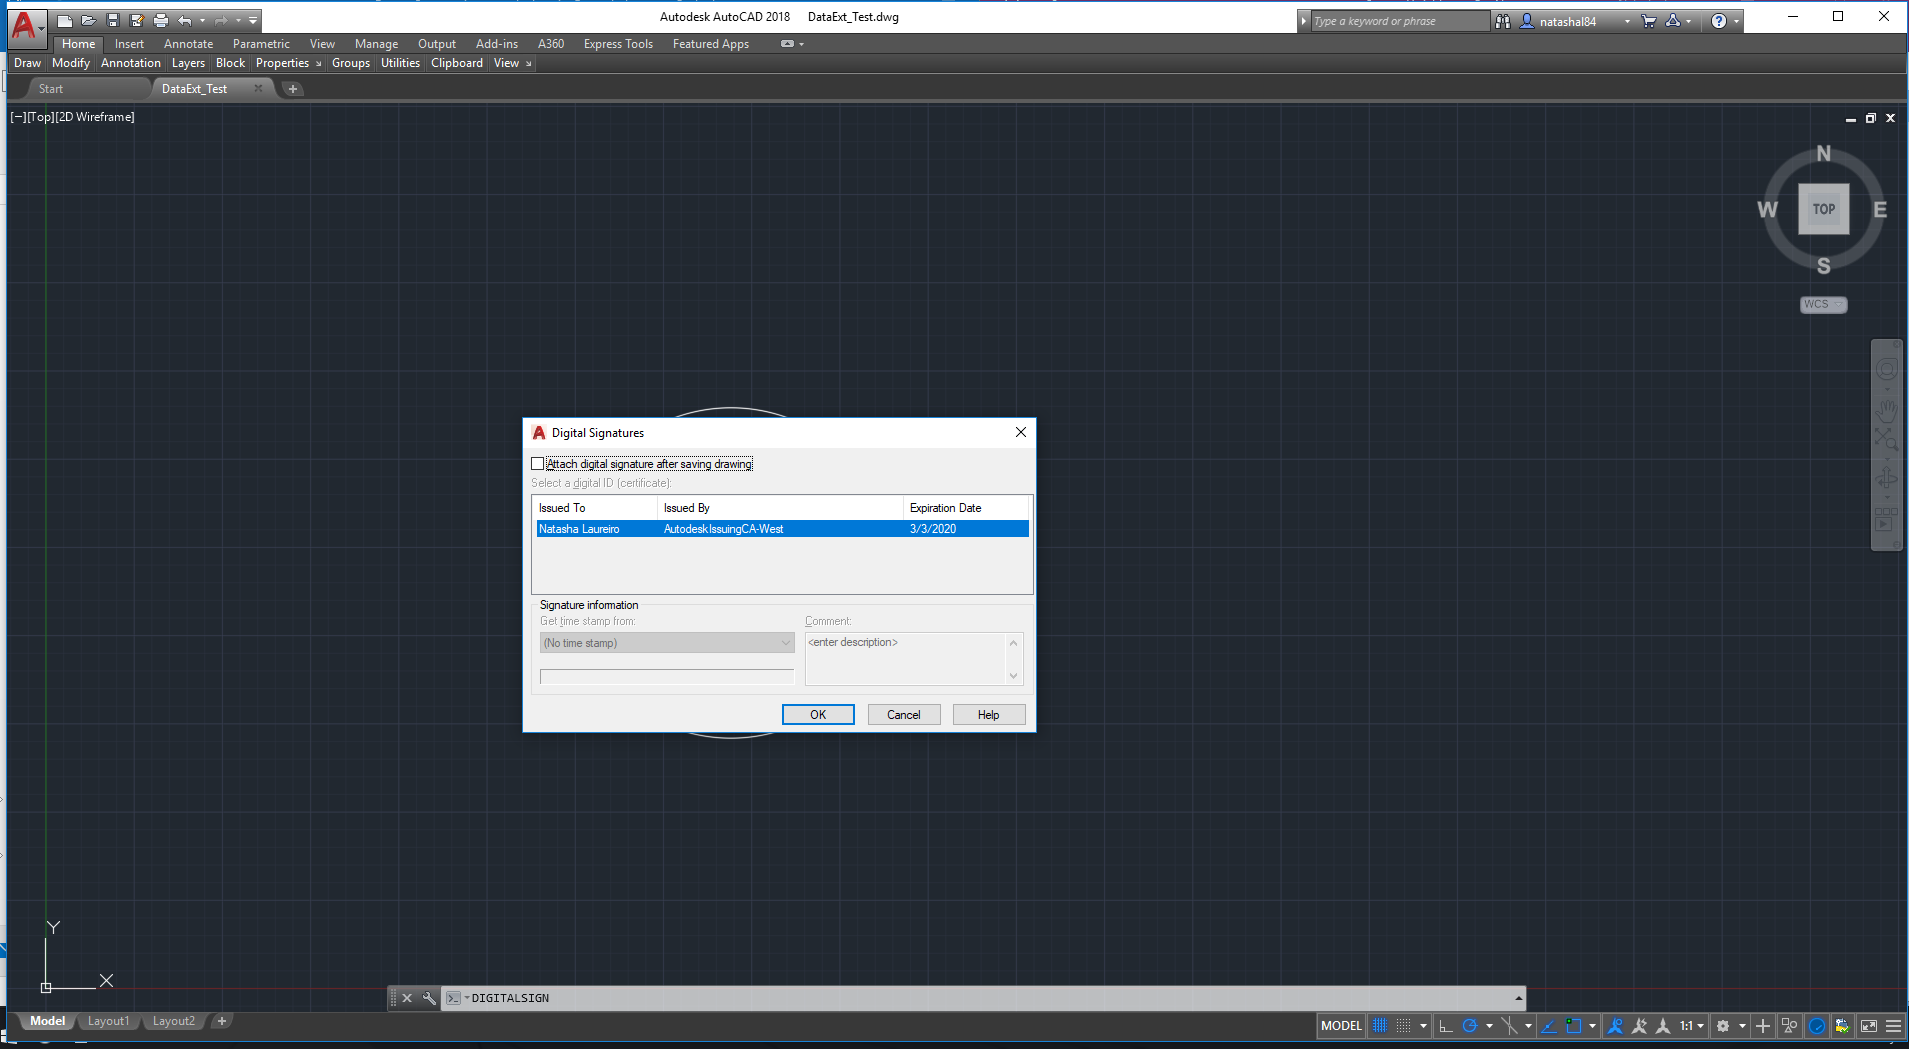Cancel the Digital Signatures dialog
This screenshot has height=1049, width=1909.
(x=904, y=715)
